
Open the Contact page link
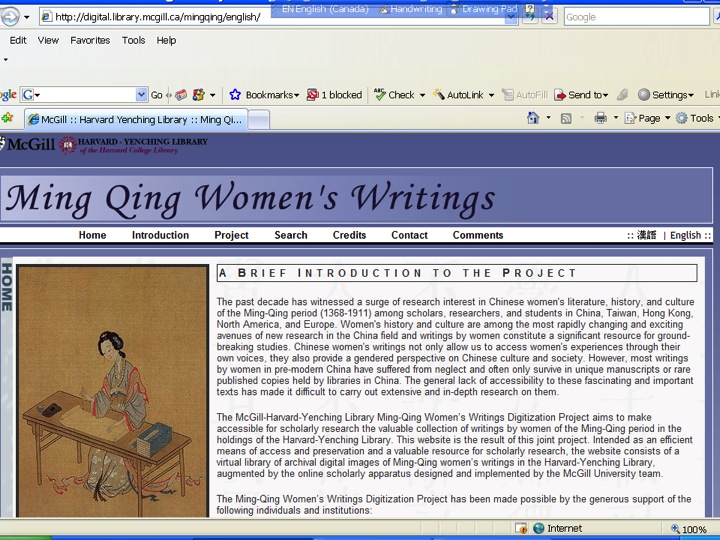(x=409, y=235)
